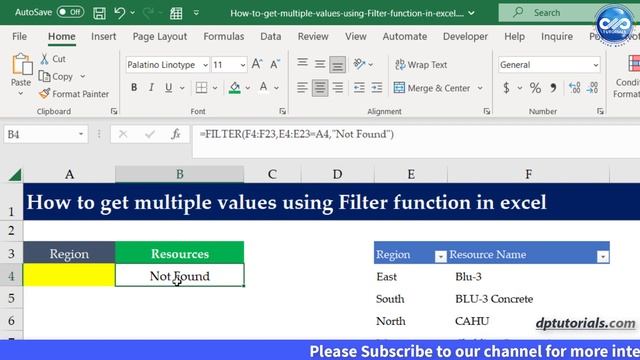640x360 pixels.
Task: Open the Undo history dropdown
Action: (132, 13)
